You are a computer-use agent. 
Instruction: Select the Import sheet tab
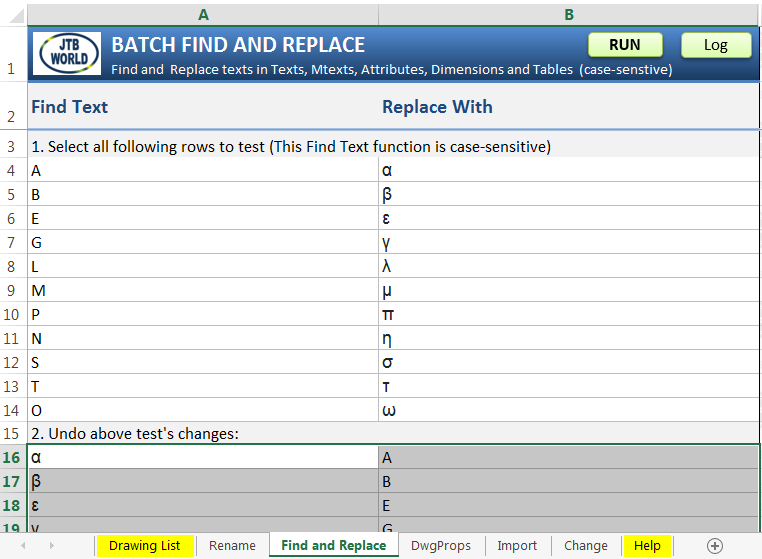(517, 545)
